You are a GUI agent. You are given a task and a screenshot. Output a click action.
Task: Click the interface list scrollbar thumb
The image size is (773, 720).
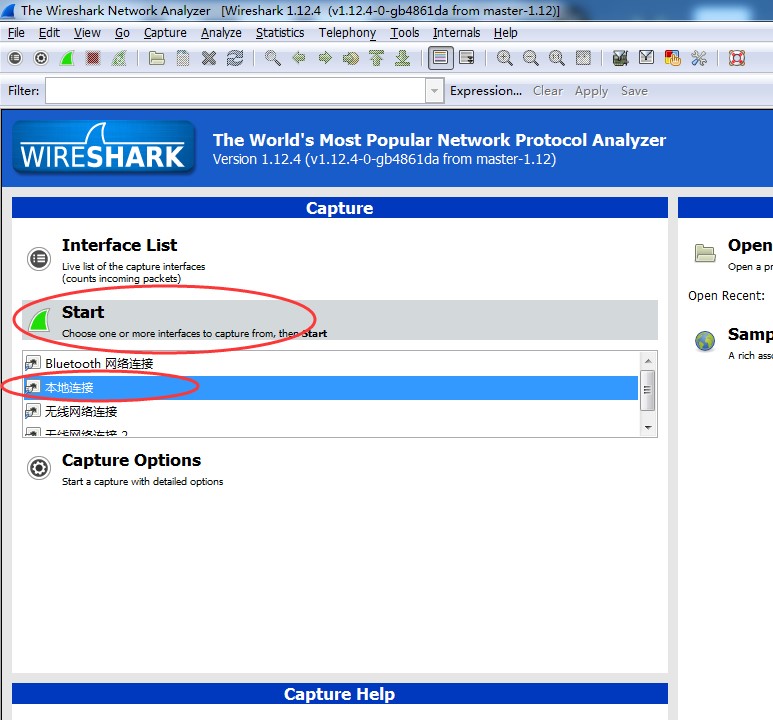click(647, 390)
